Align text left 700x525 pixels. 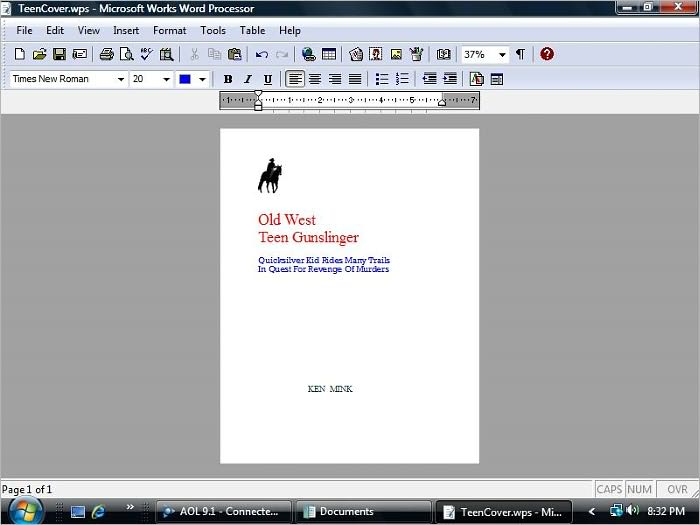pos(295,79)
